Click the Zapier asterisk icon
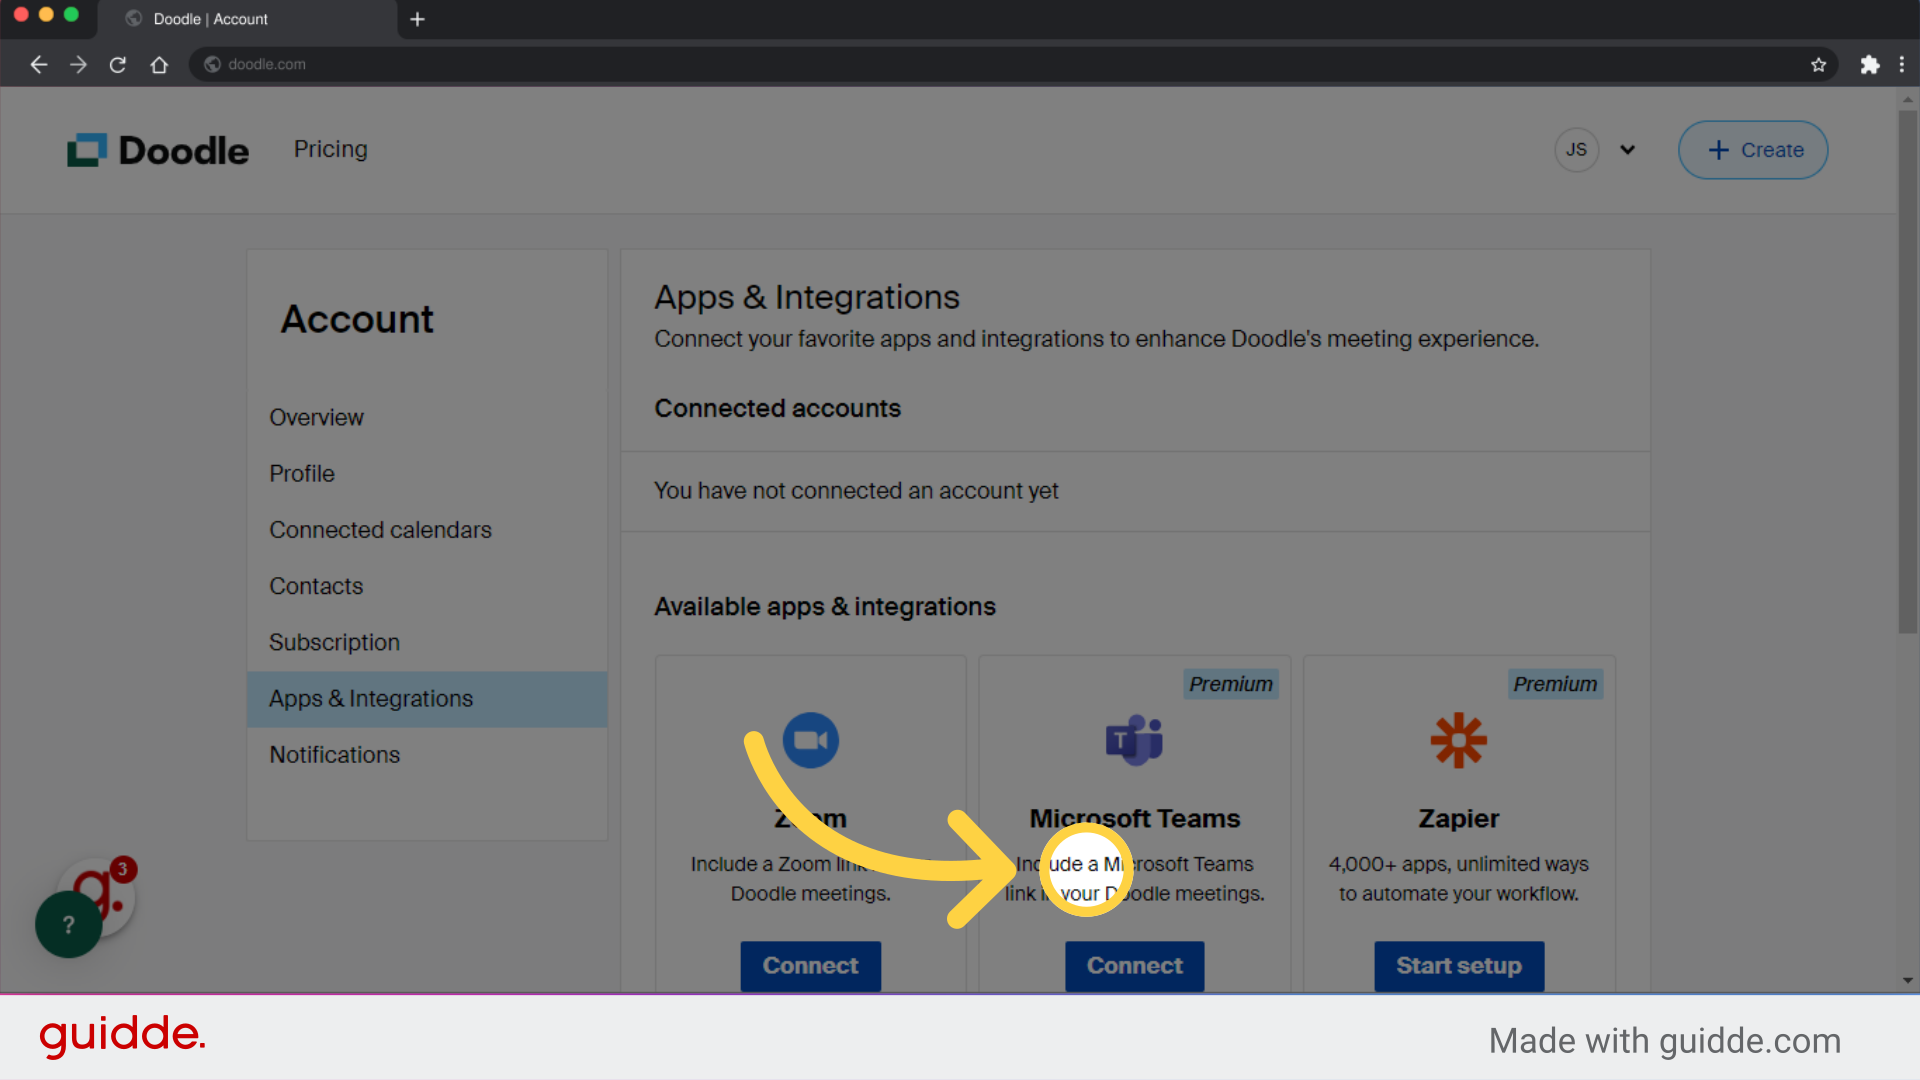The image size is (1920, 1080). pos(1458,740)
